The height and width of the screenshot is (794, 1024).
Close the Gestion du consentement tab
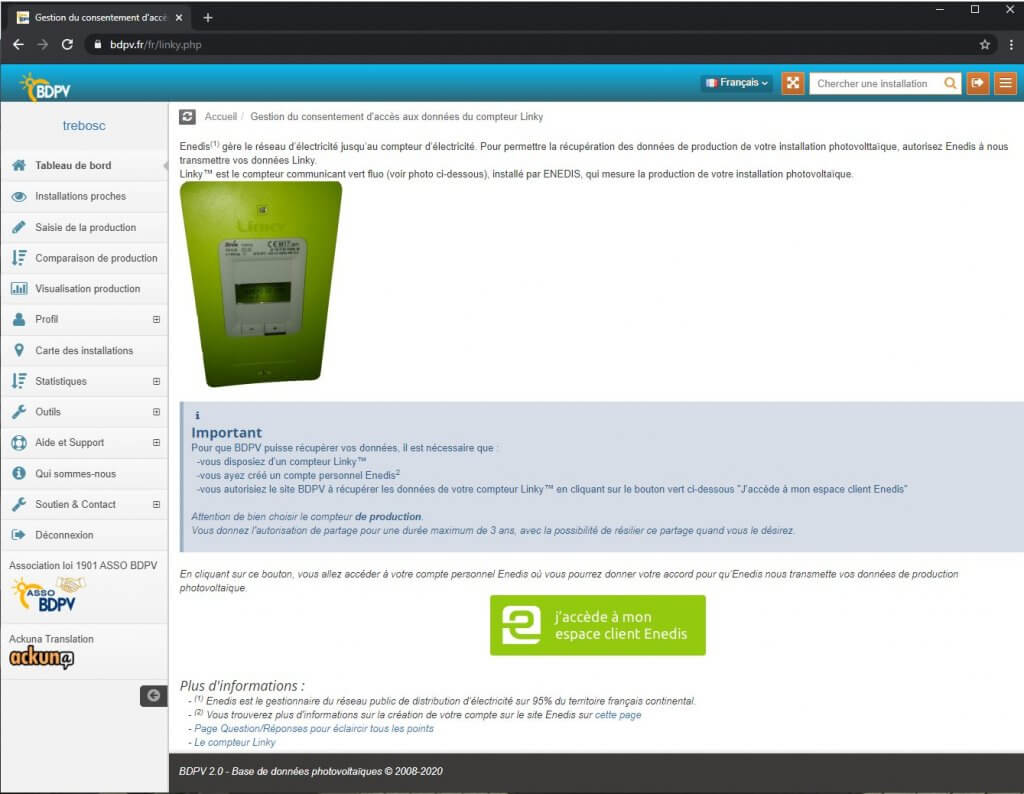179,18
